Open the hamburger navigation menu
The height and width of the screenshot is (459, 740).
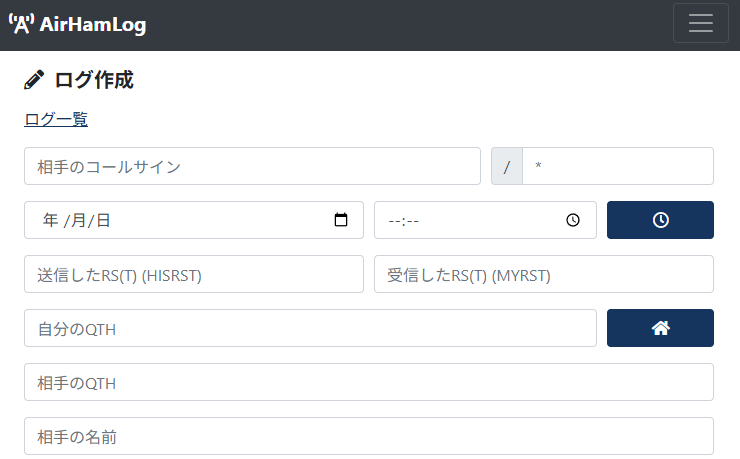tap(700, 23)
